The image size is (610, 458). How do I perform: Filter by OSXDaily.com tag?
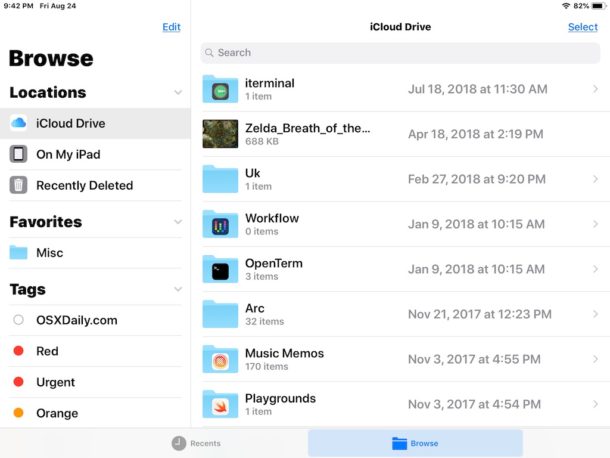[x=77, y=320]
